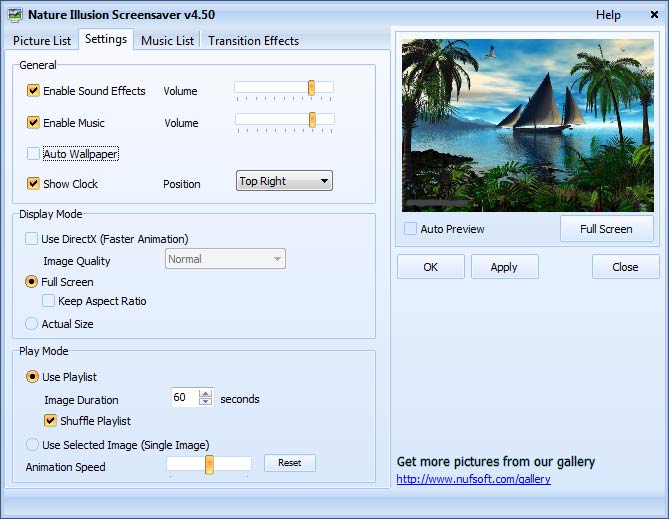The image size is (669, 519).
Task: Open the Transition Effects tab
Action: (x=253, y=41)
